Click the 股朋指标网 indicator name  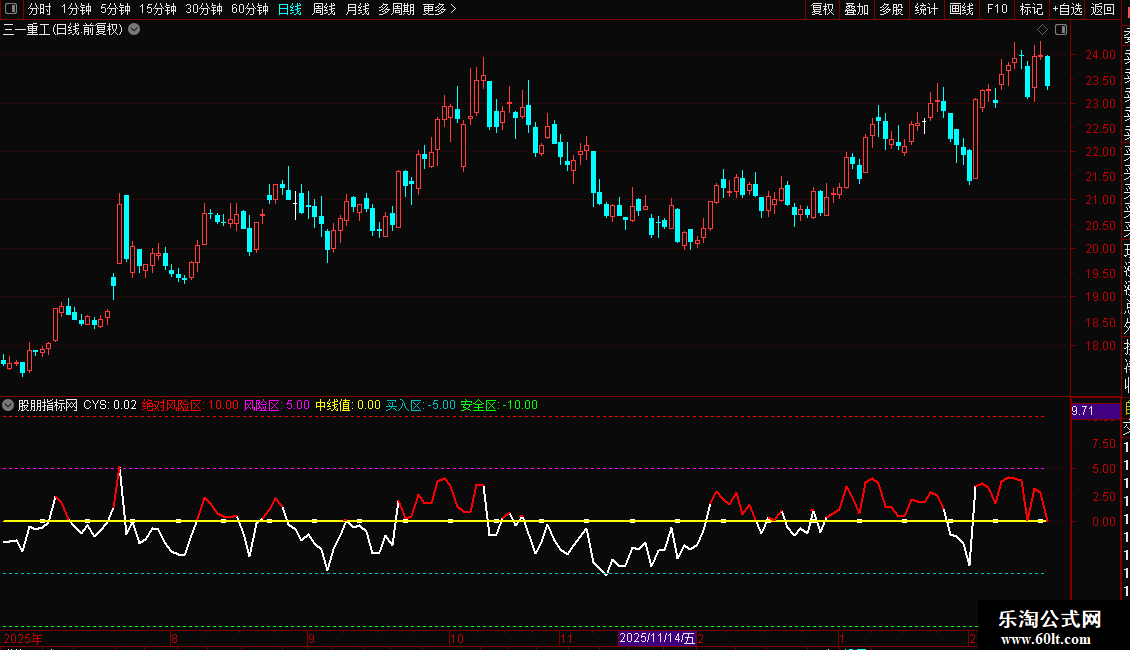(x=48, y=405)
